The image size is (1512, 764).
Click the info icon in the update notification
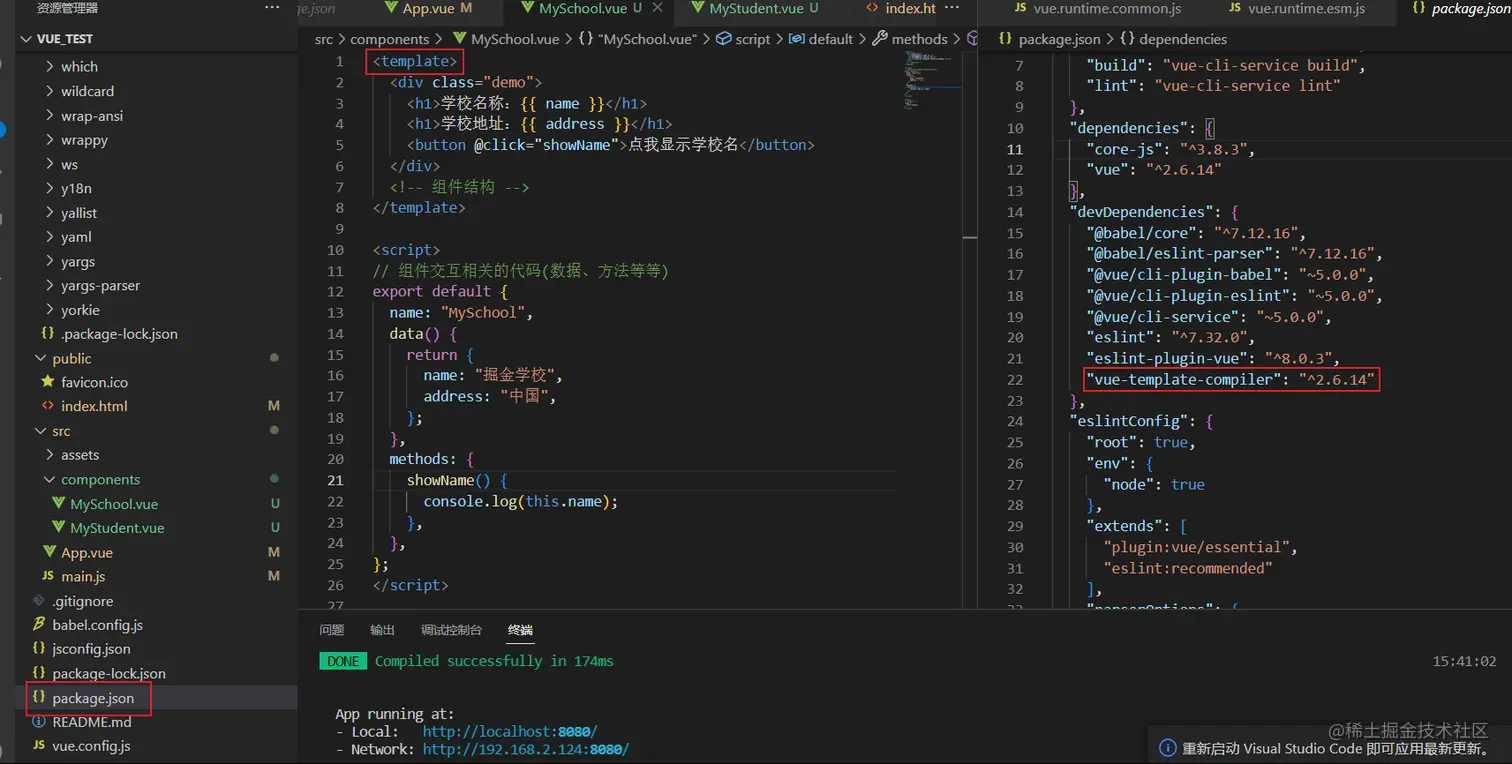point(1166,748)
